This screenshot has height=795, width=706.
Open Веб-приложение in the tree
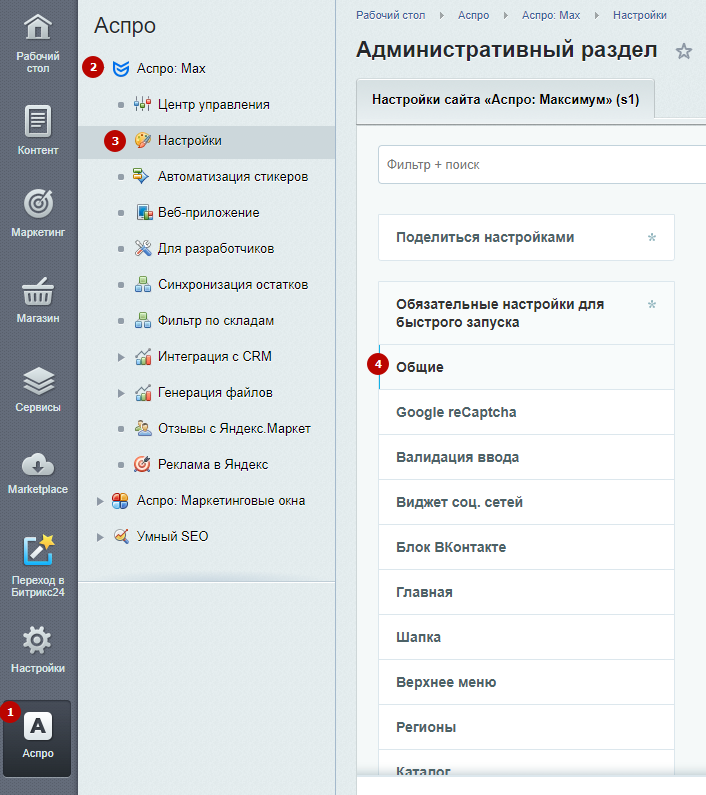coord(208,212)
